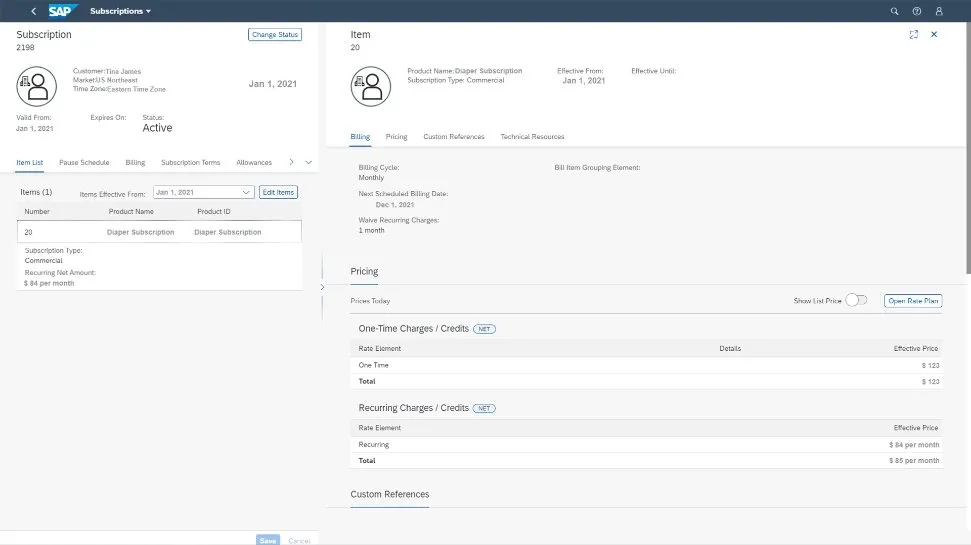Close the Item detail panel
This screenshot has width=971, height=545.
point(934,35)
